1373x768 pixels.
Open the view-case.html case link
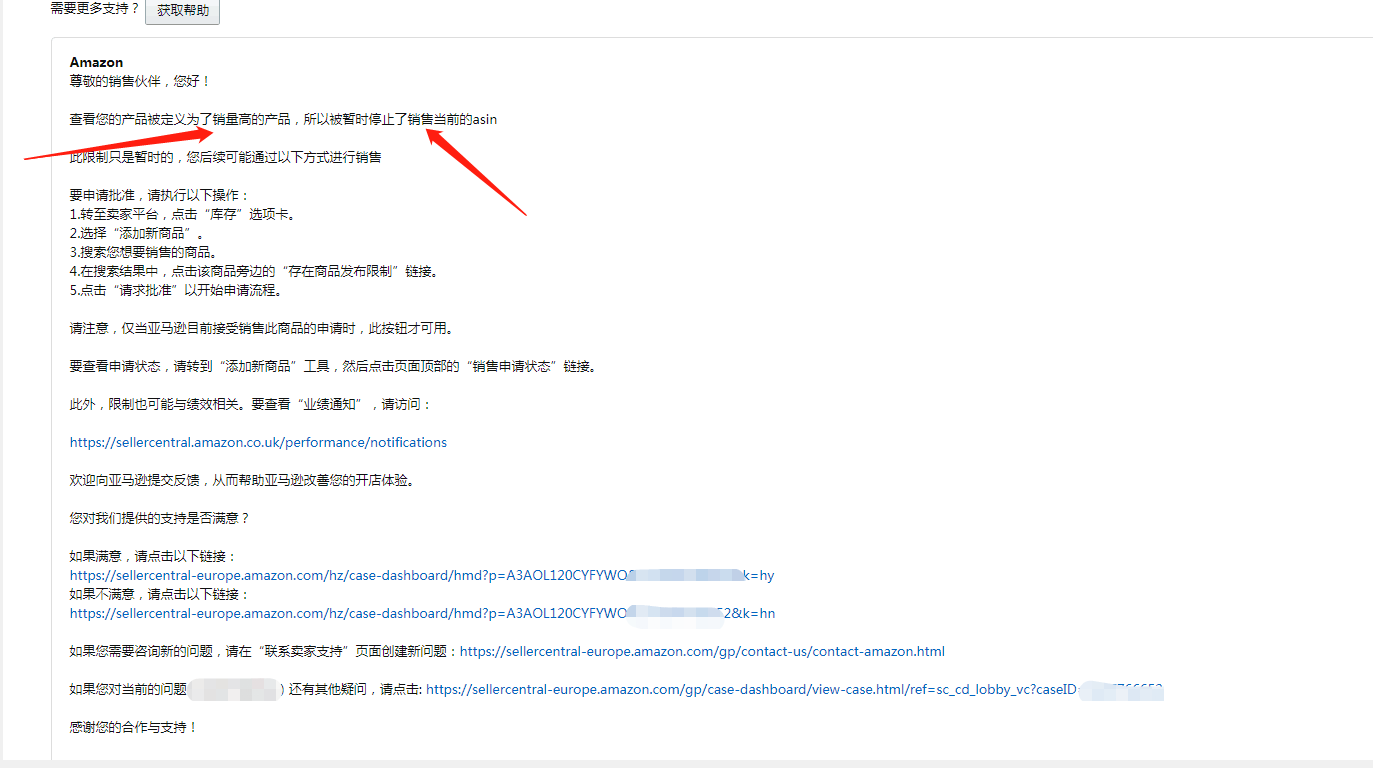(x=794, y=689)
